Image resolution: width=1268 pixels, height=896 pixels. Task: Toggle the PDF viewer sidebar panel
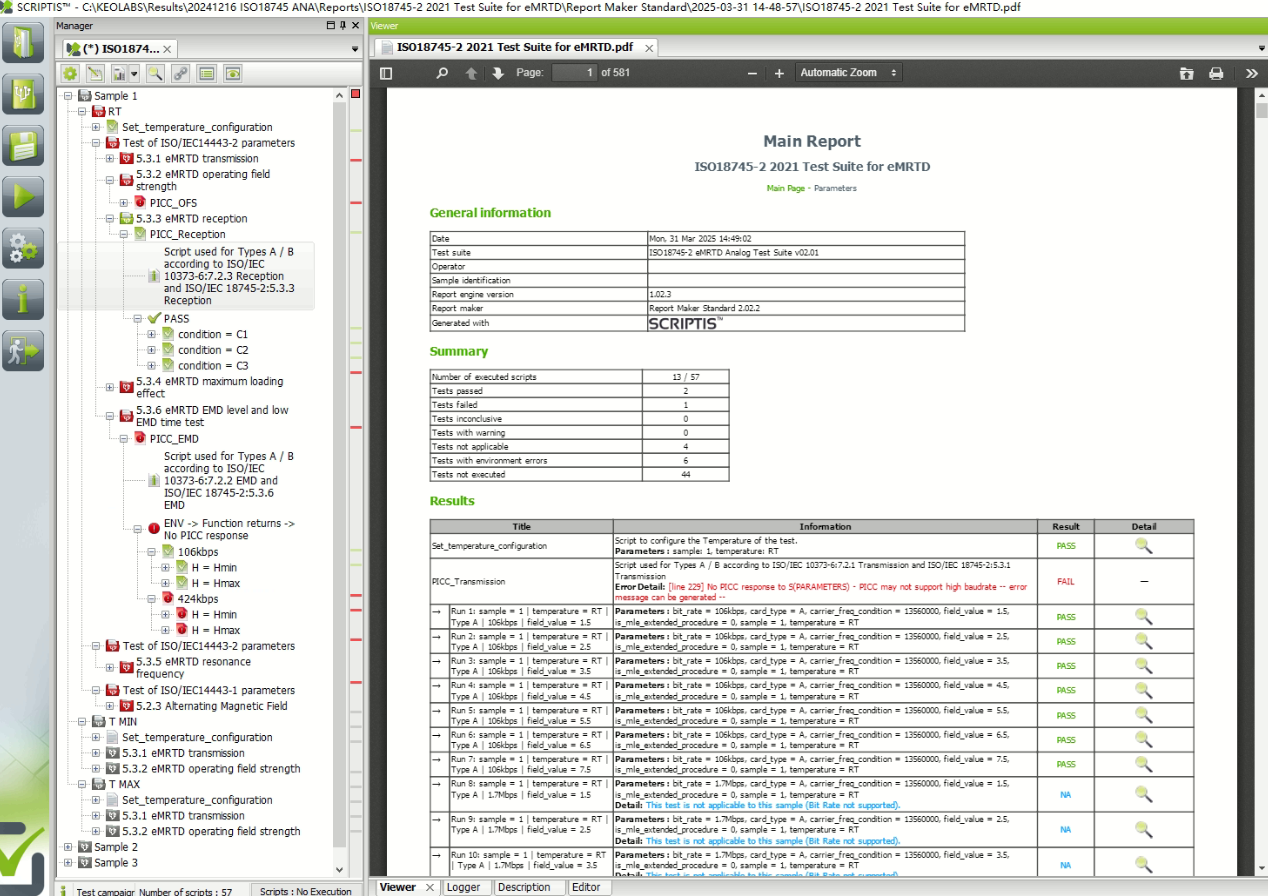point(386,73)
